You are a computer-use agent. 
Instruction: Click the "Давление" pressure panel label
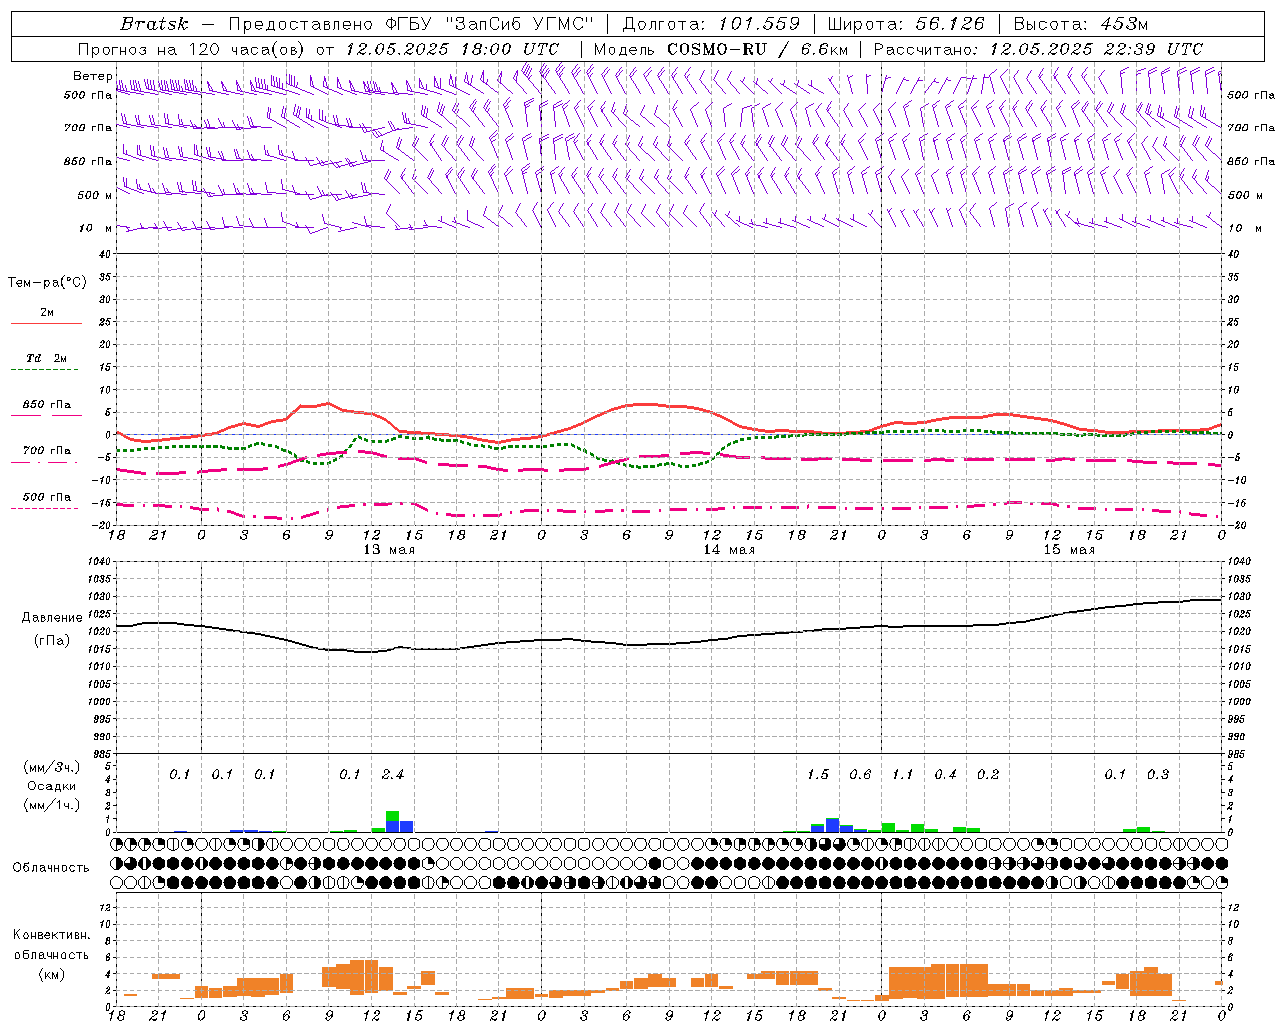[x=52, y=618]
